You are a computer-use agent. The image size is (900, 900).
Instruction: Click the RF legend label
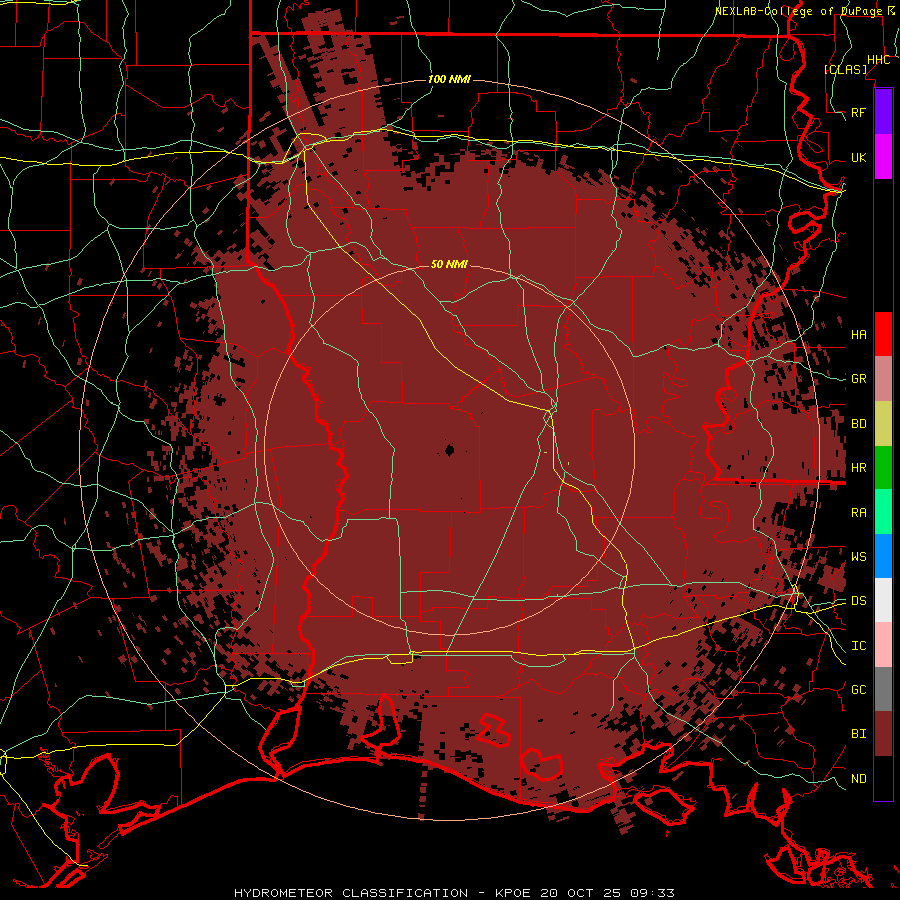point(858,112)
